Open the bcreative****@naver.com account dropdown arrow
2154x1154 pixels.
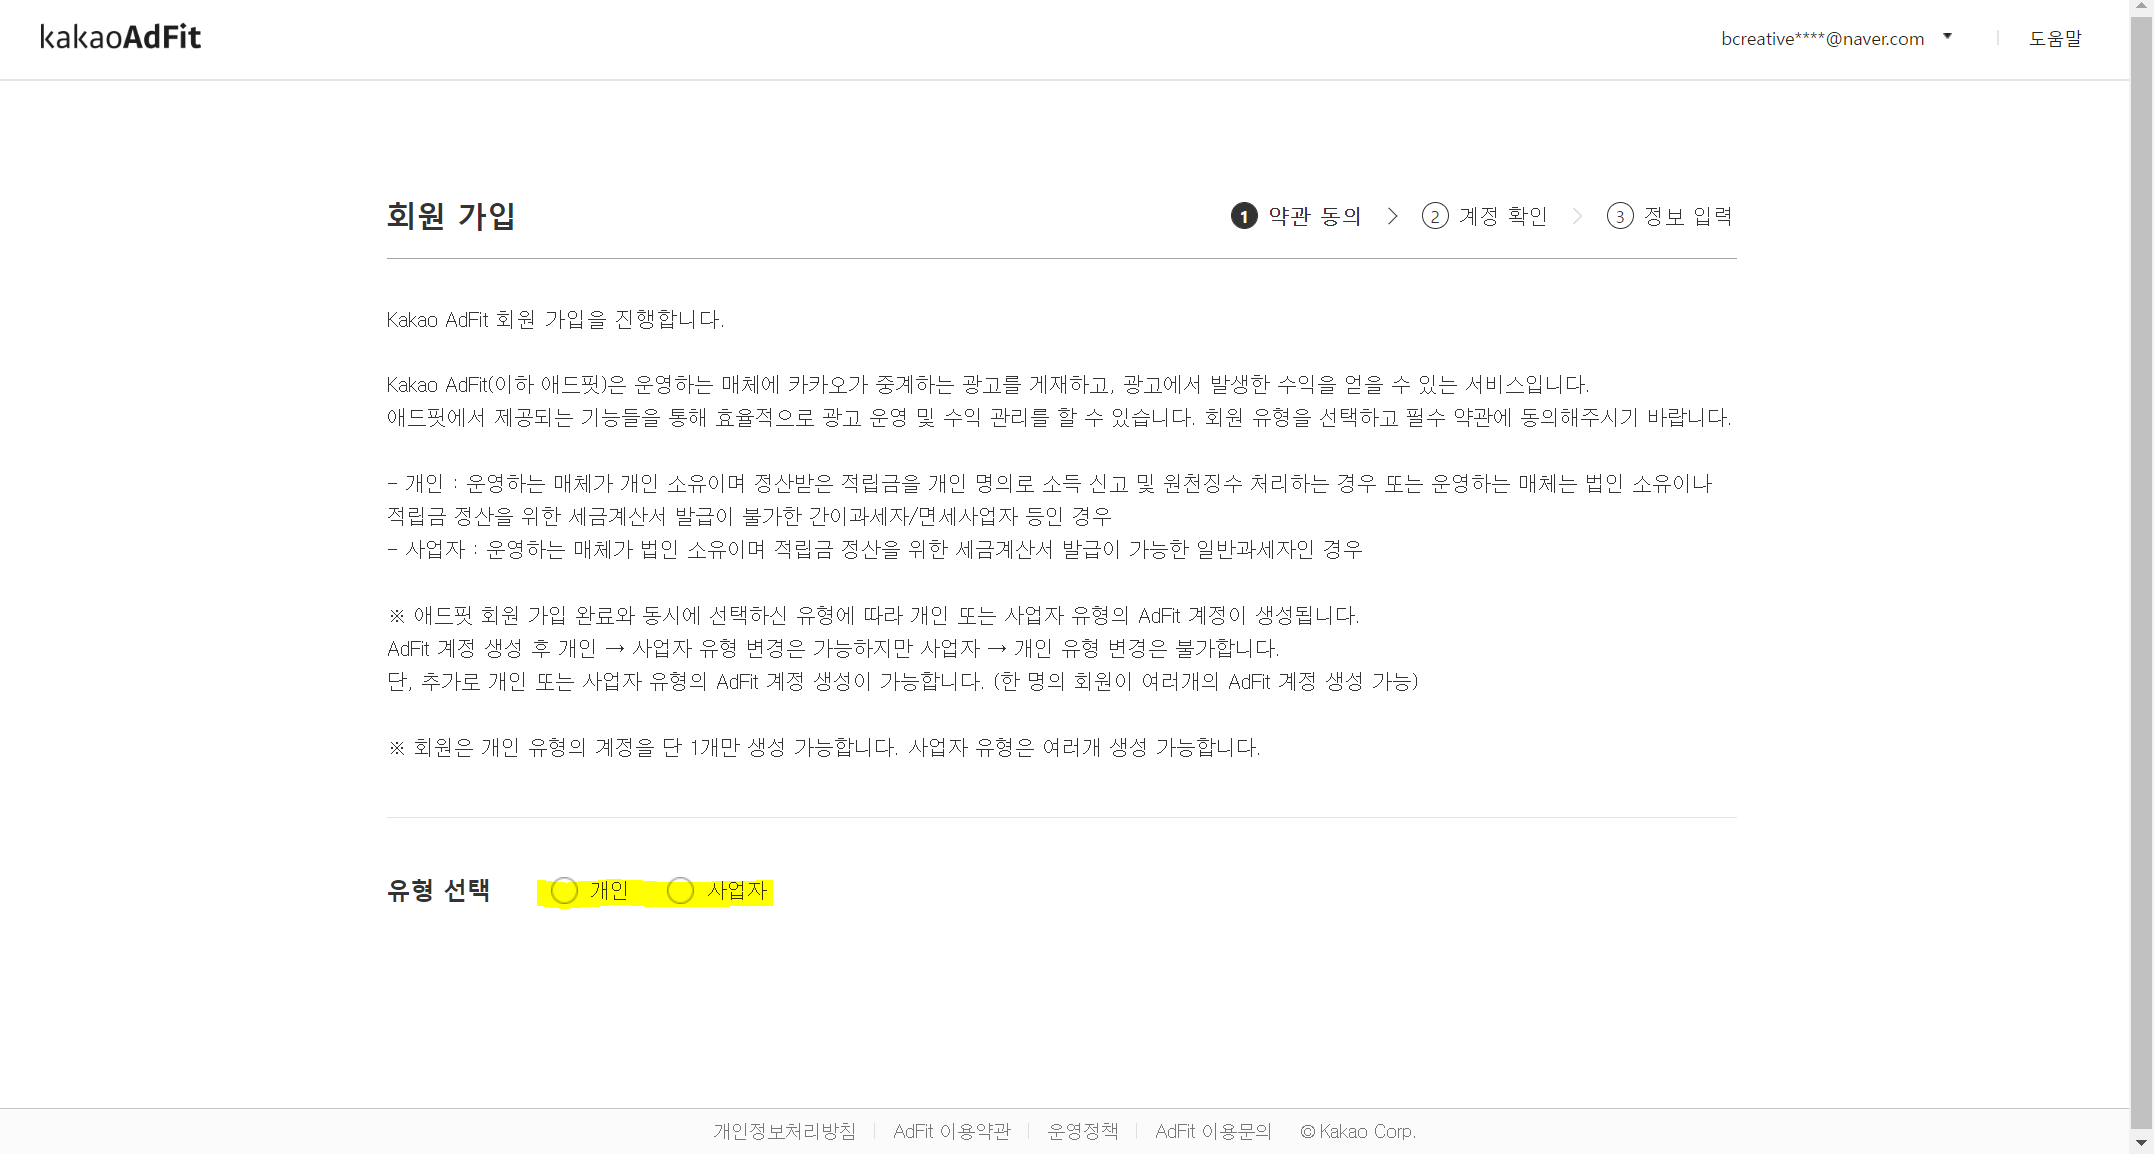(1947, 37)
